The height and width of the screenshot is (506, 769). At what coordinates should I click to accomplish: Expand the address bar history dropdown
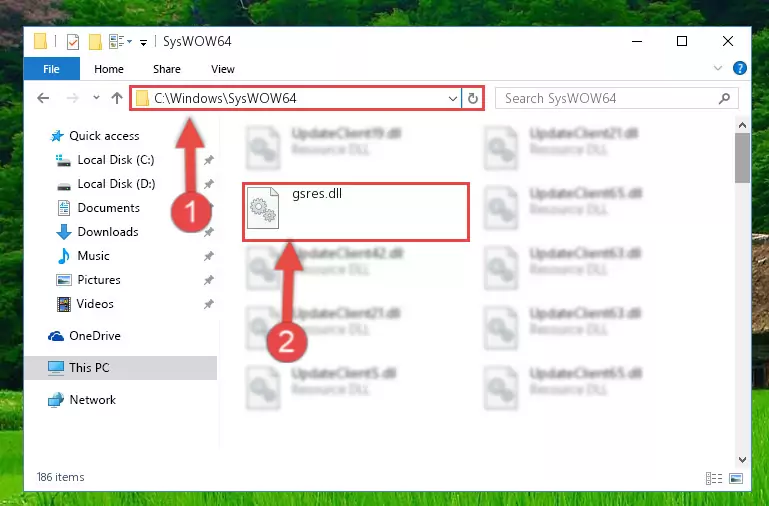click(x=453, y=99)
